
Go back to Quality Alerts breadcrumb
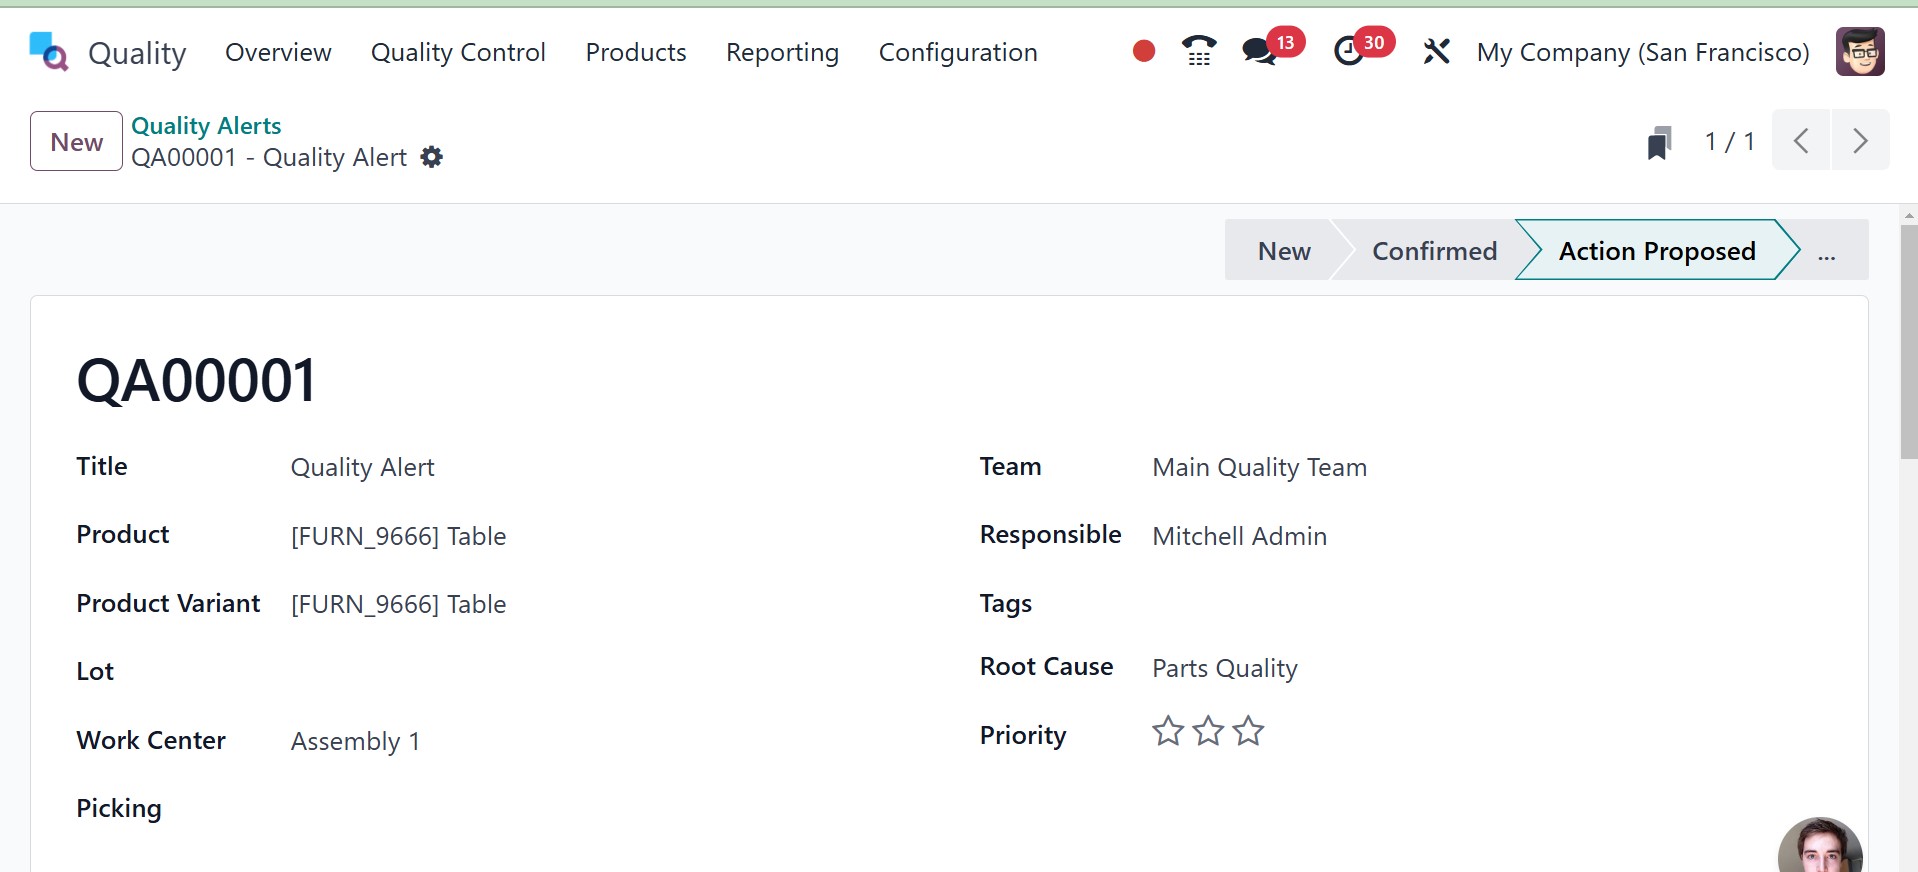206,126
